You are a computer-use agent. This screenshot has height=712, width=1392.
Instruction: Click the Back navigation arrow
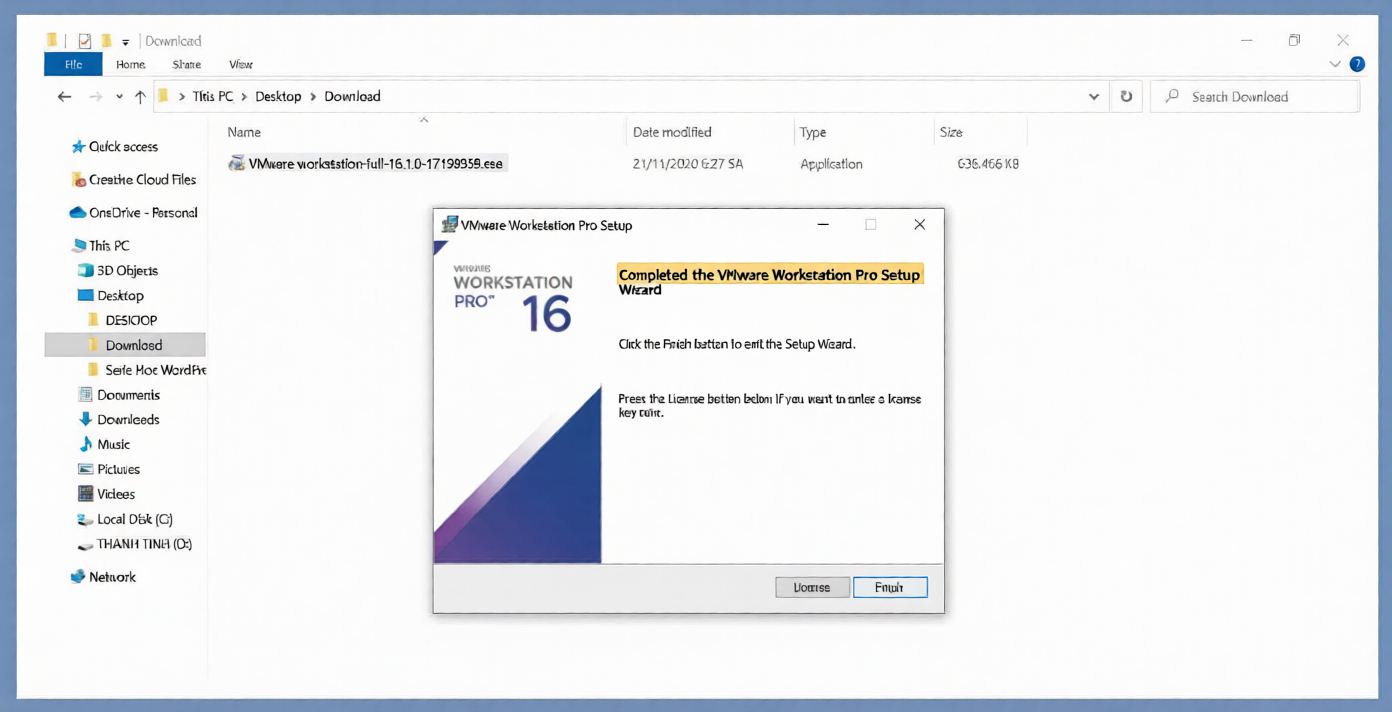[x=65, y=97]
